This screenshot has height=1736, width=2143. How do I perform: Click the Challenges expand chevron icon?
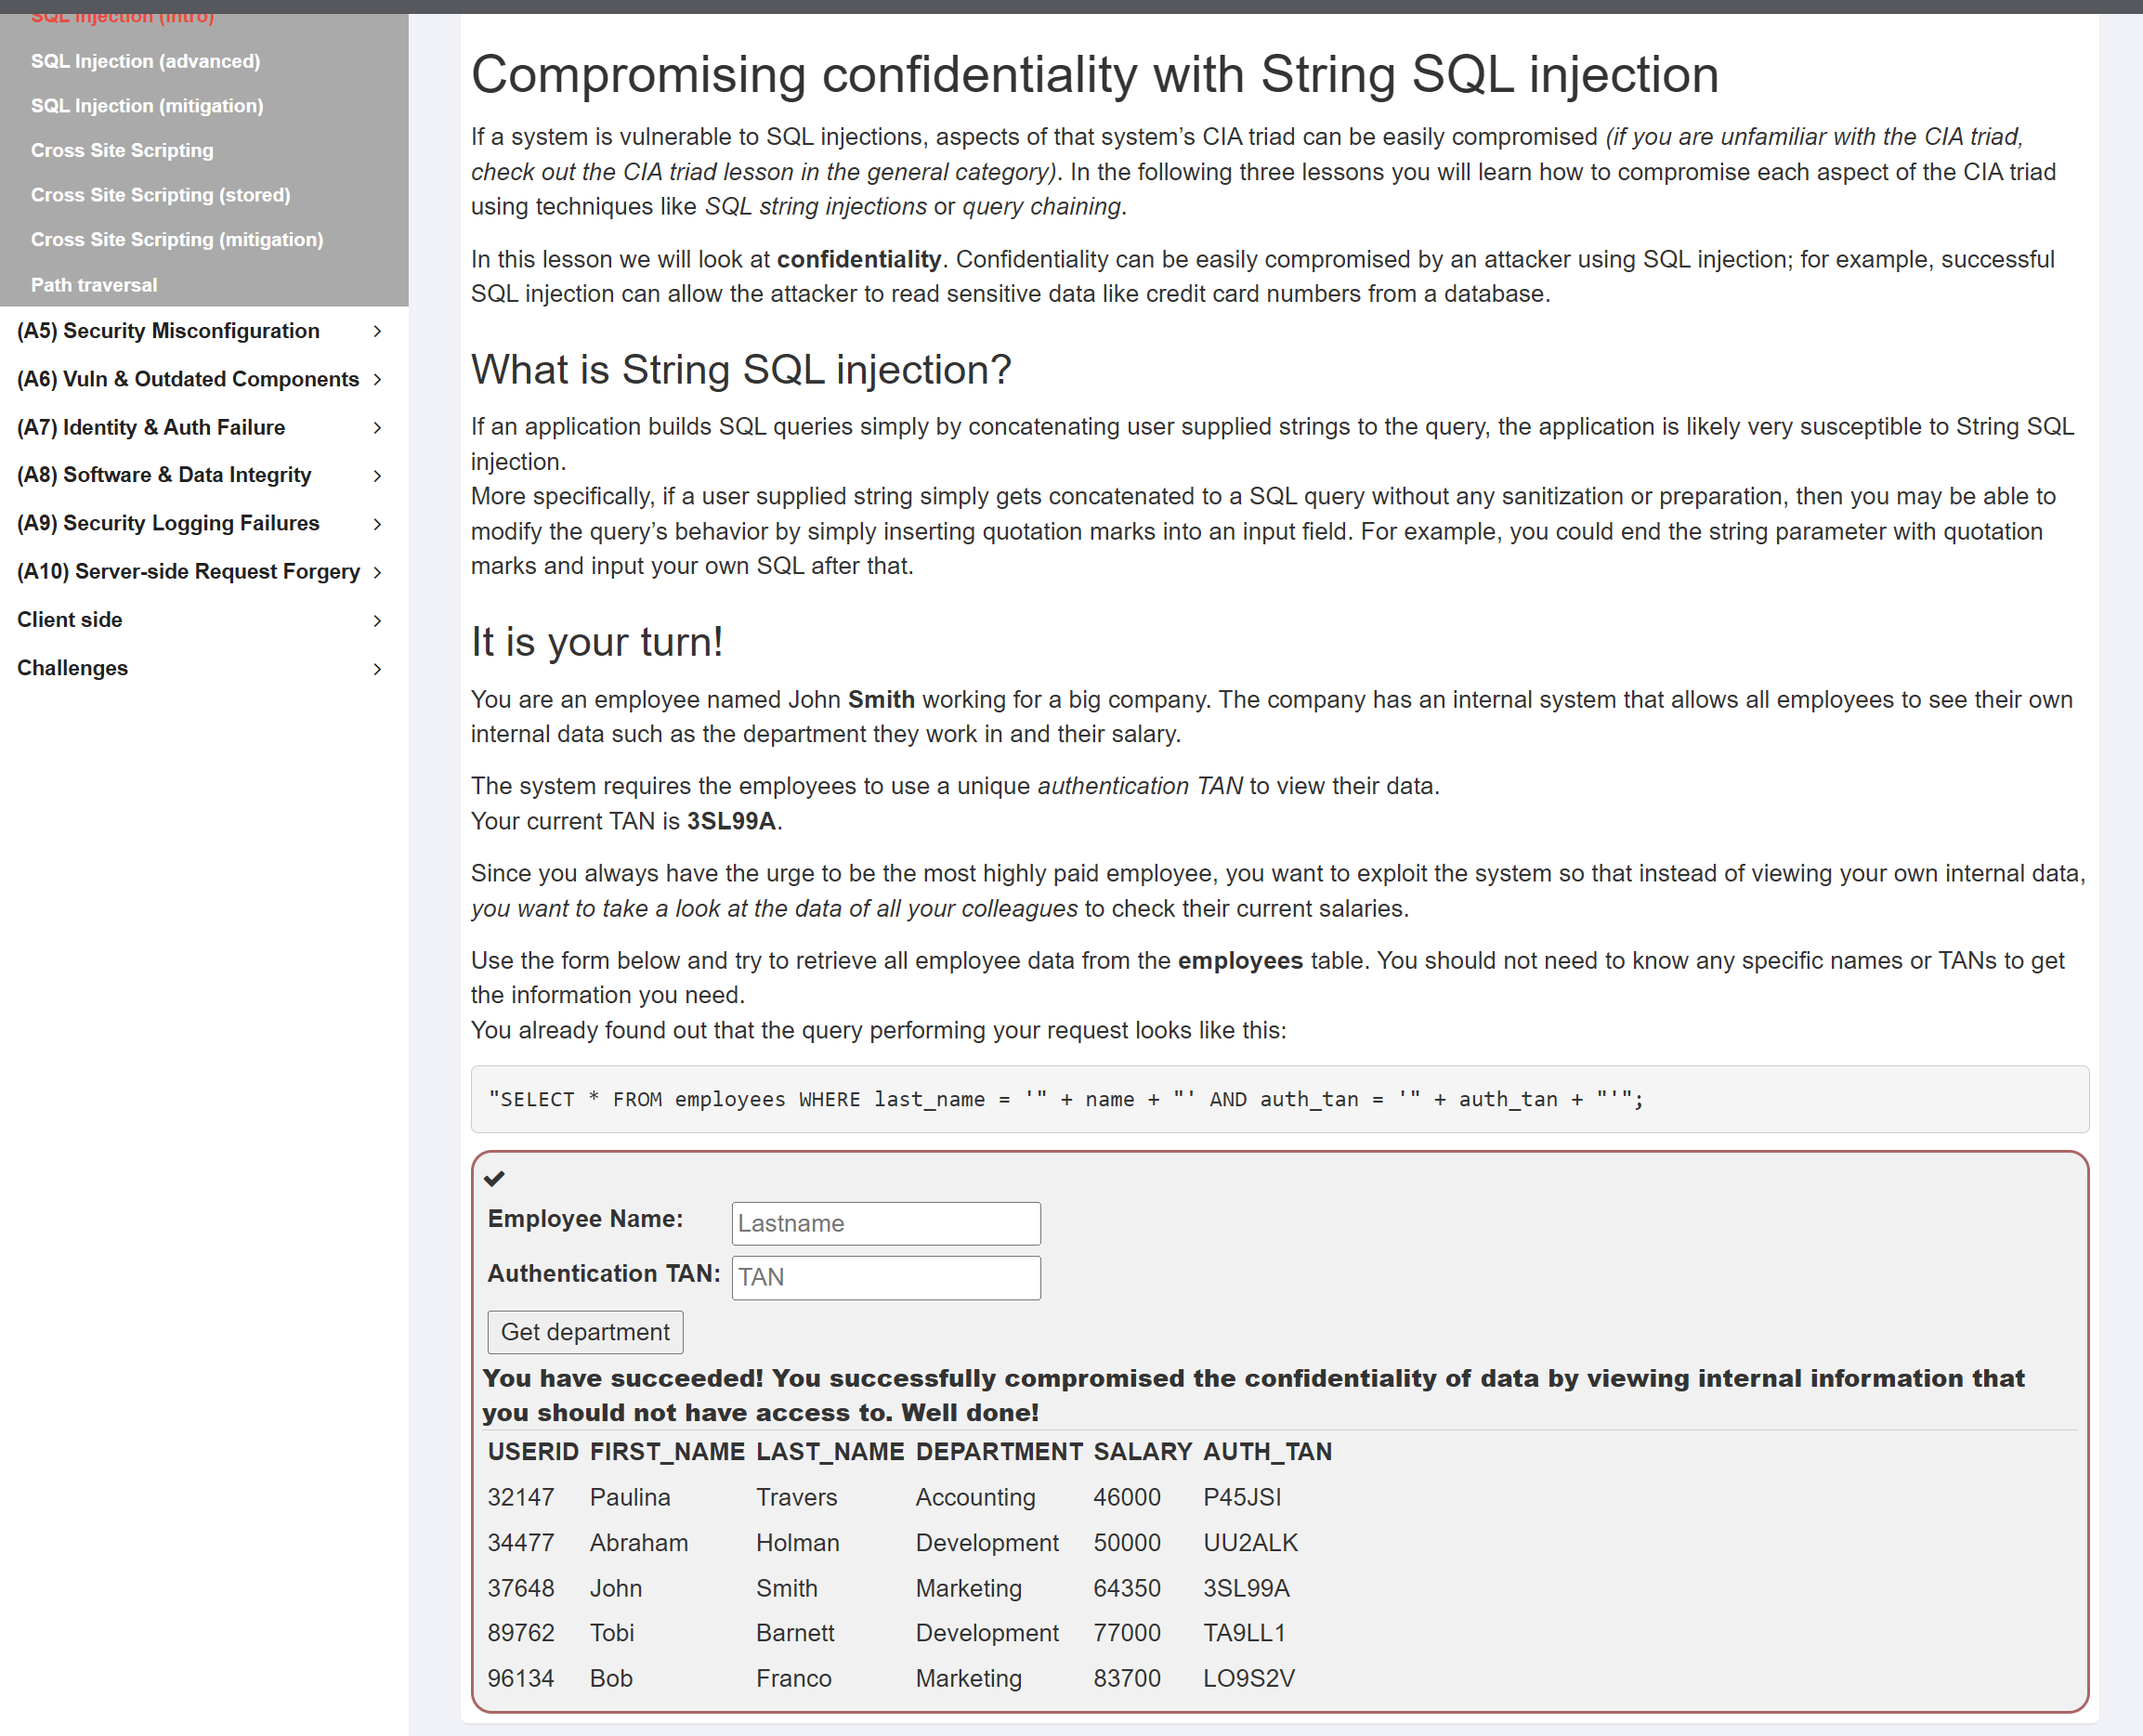377,669
